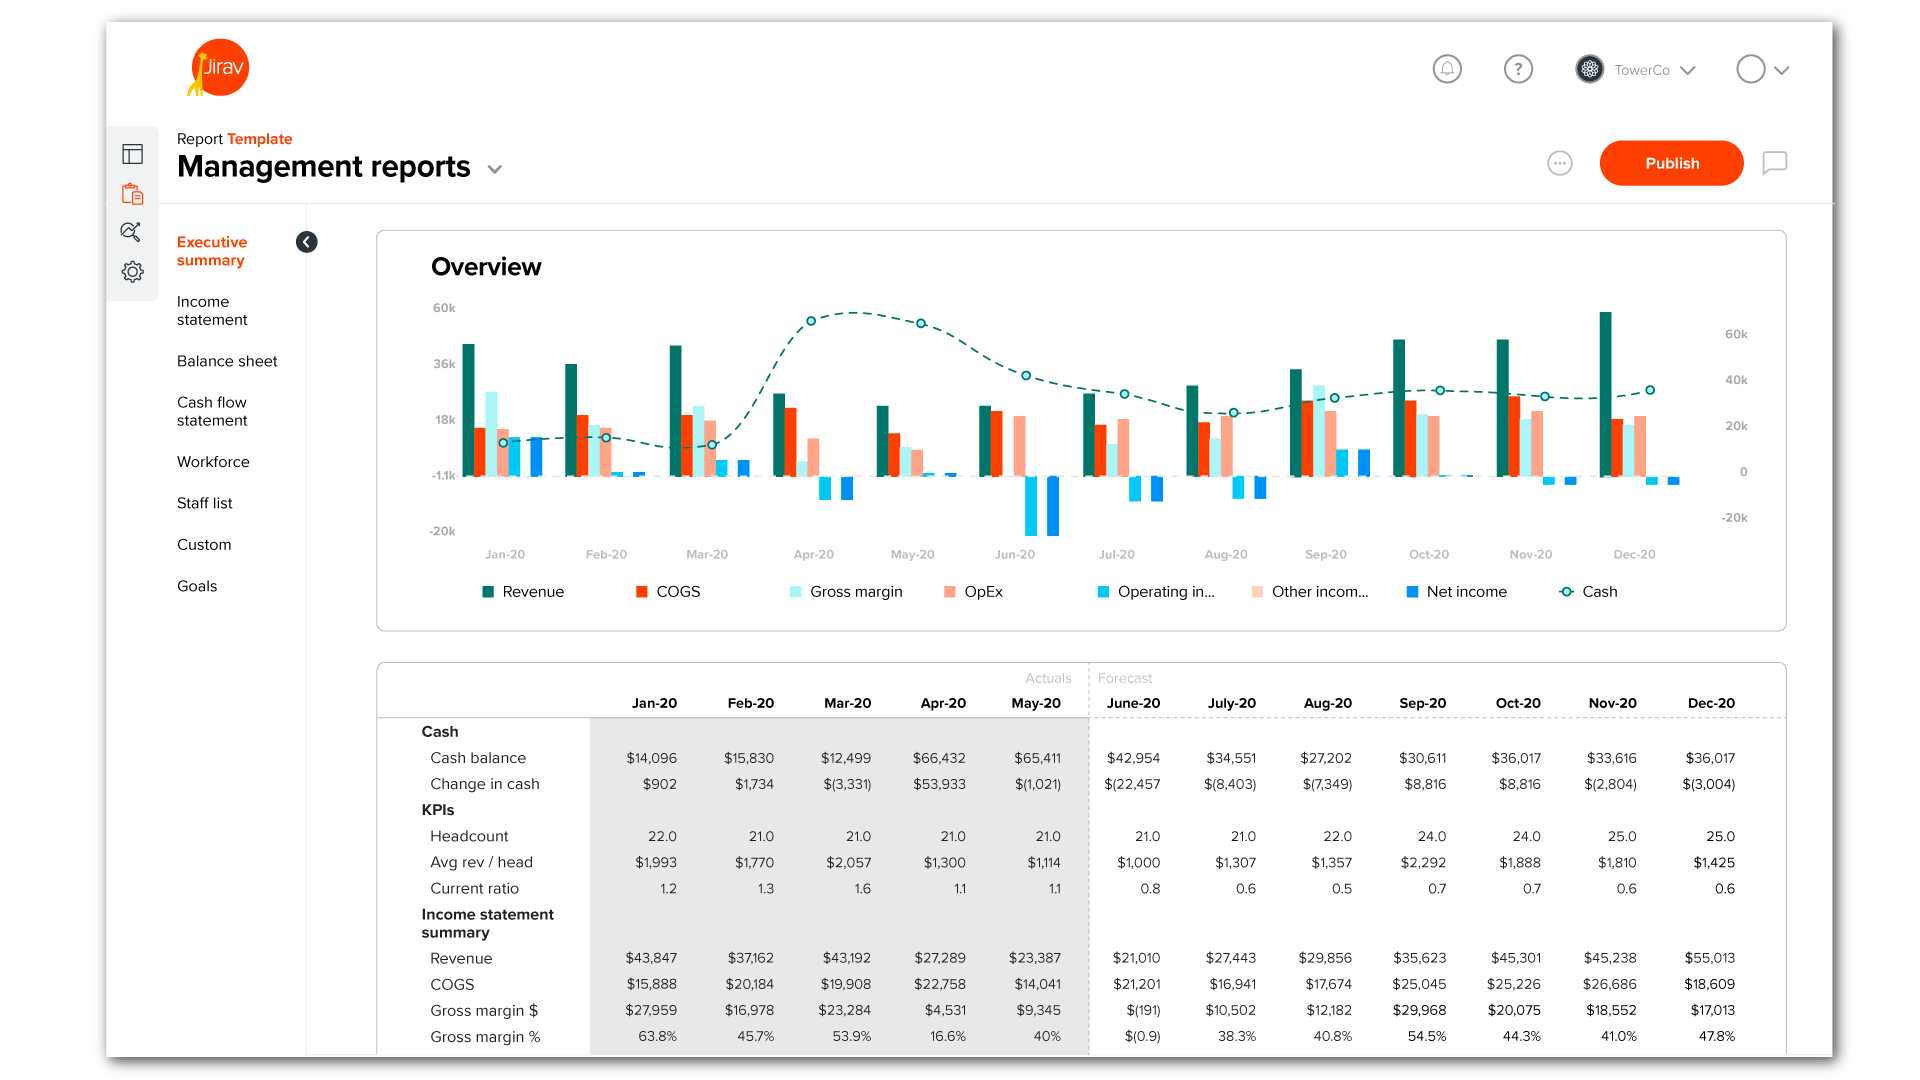Toggle COGS series in chart legend
The height and width of the screenshot is (1080, 1920).
pos(668,592)
